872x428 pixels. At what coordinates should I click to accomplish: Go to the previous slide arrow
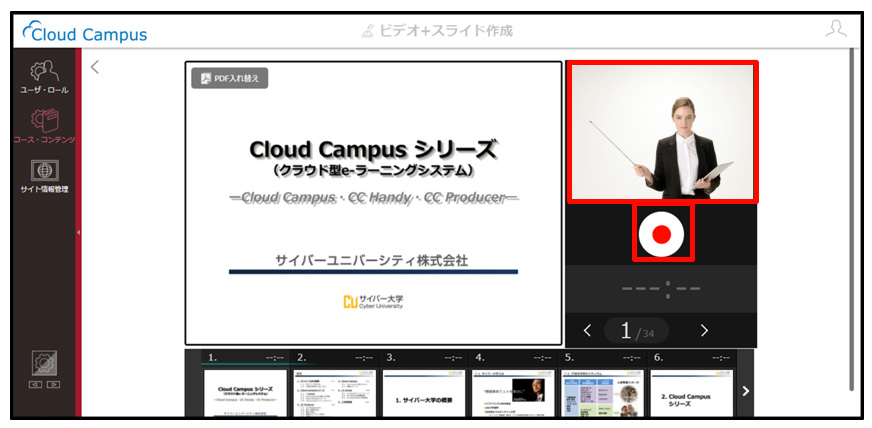tap(587, 331)
